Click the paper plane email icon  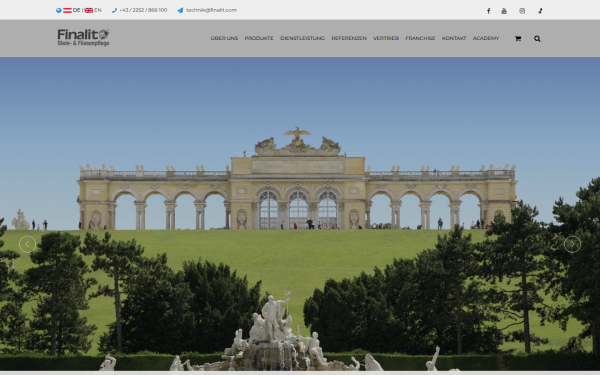click(x=180, y=10)
